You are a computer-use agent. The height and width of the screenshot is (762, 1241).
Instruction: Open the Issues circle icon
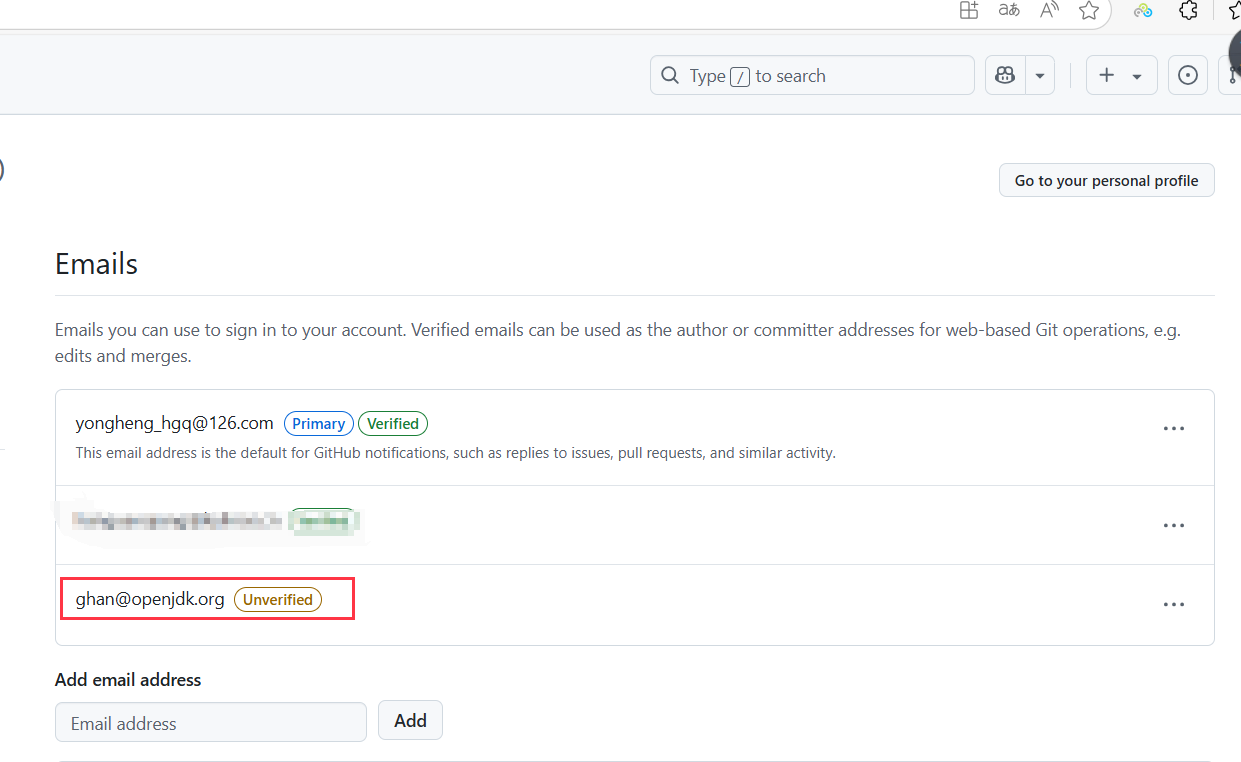click(1188, 75)
